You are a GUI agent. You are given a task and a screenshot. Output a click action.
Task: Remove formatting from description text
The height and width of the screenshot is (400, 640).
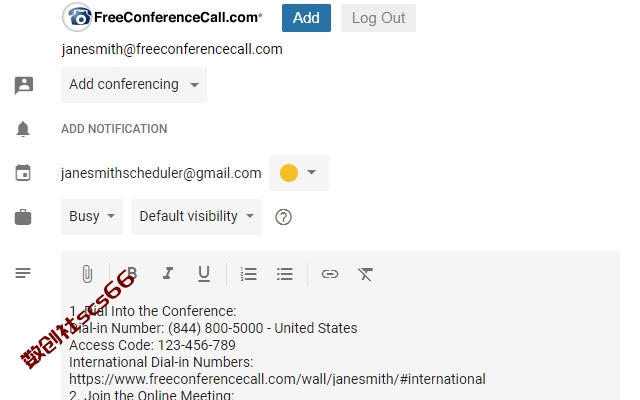coord(365,274)
